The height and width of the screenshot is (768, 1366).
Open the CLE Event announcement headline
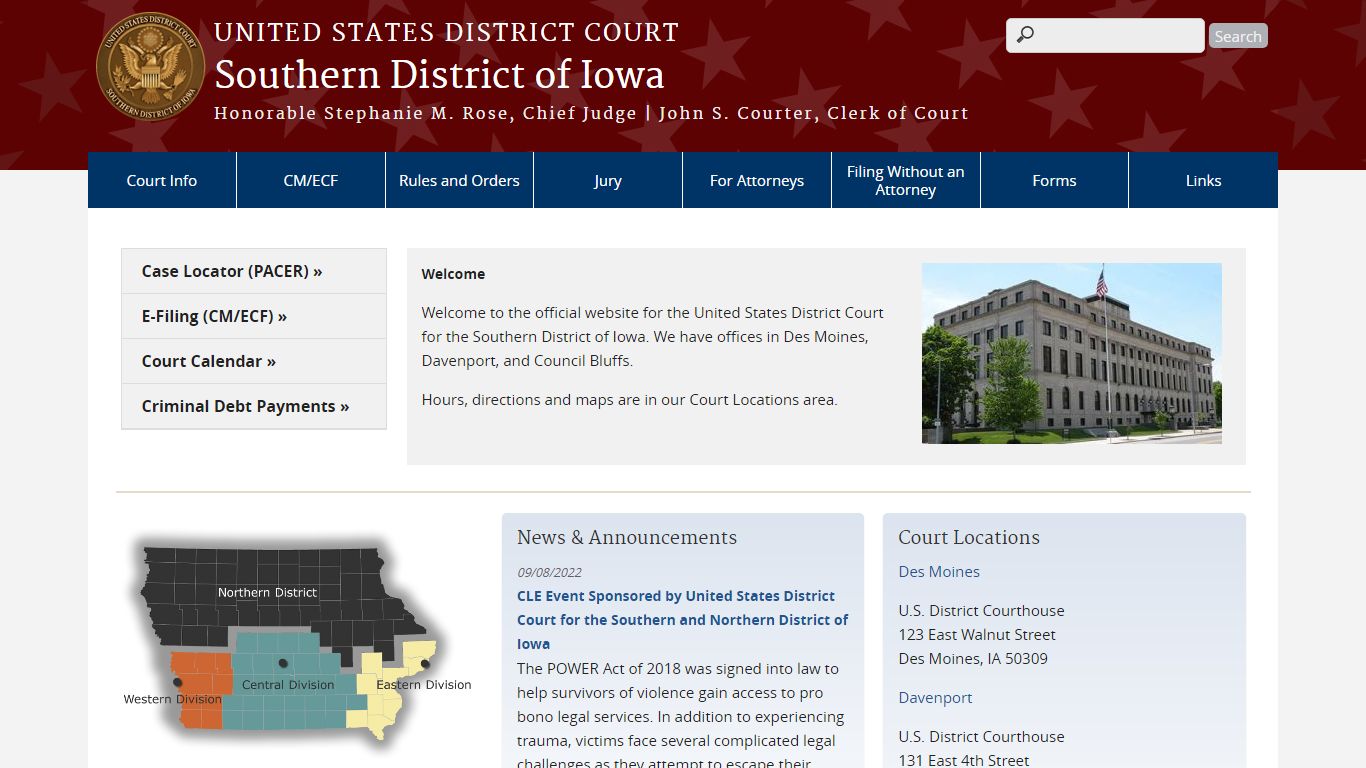pyautogui.click(x=682, y=620)
